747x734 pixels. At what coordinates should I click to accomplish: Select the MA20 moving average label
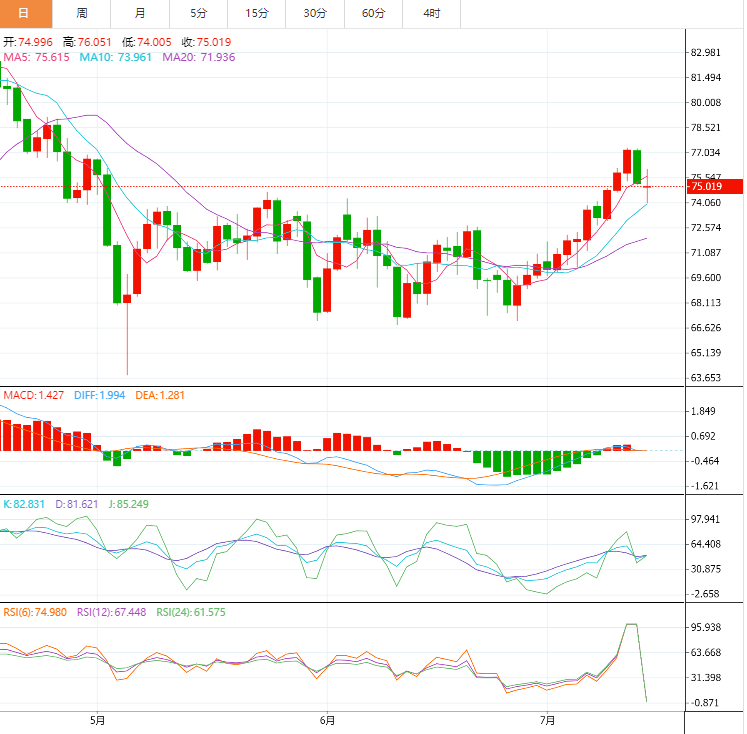tap(198, 58)
